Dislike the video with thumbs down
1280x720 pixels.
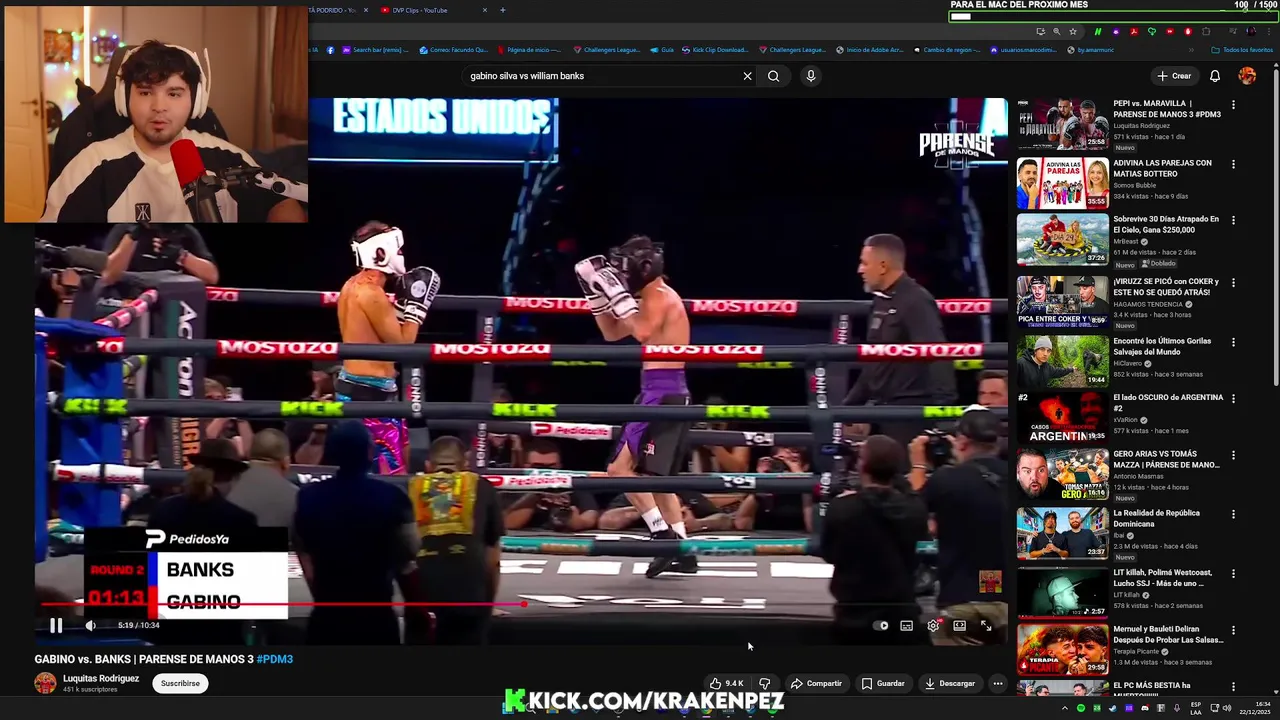pos(765,684)
